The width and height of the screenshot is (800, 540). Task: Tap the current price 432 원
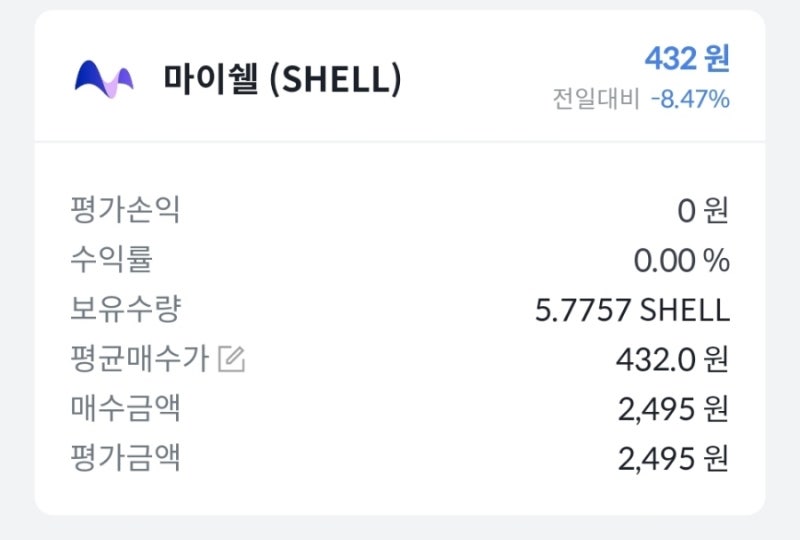[x=686, y=59]
